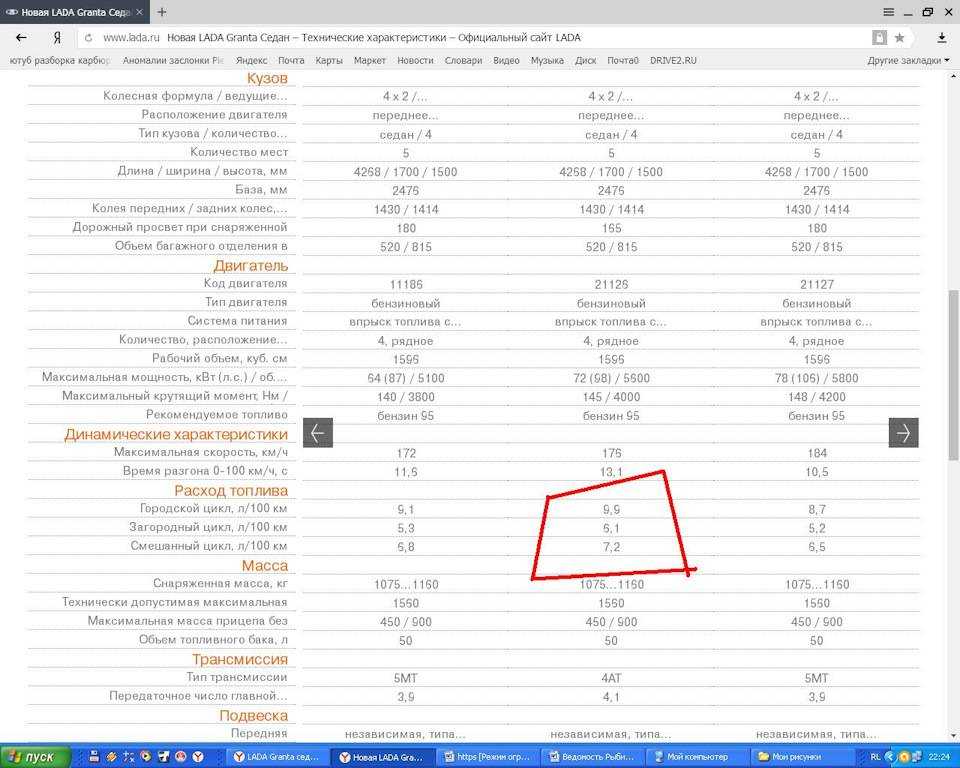The width and height of the screenshot is (960, 768).
Task: Click the language indicator RL in the tray
Action: pyautogui.click(x=875, y=757)
